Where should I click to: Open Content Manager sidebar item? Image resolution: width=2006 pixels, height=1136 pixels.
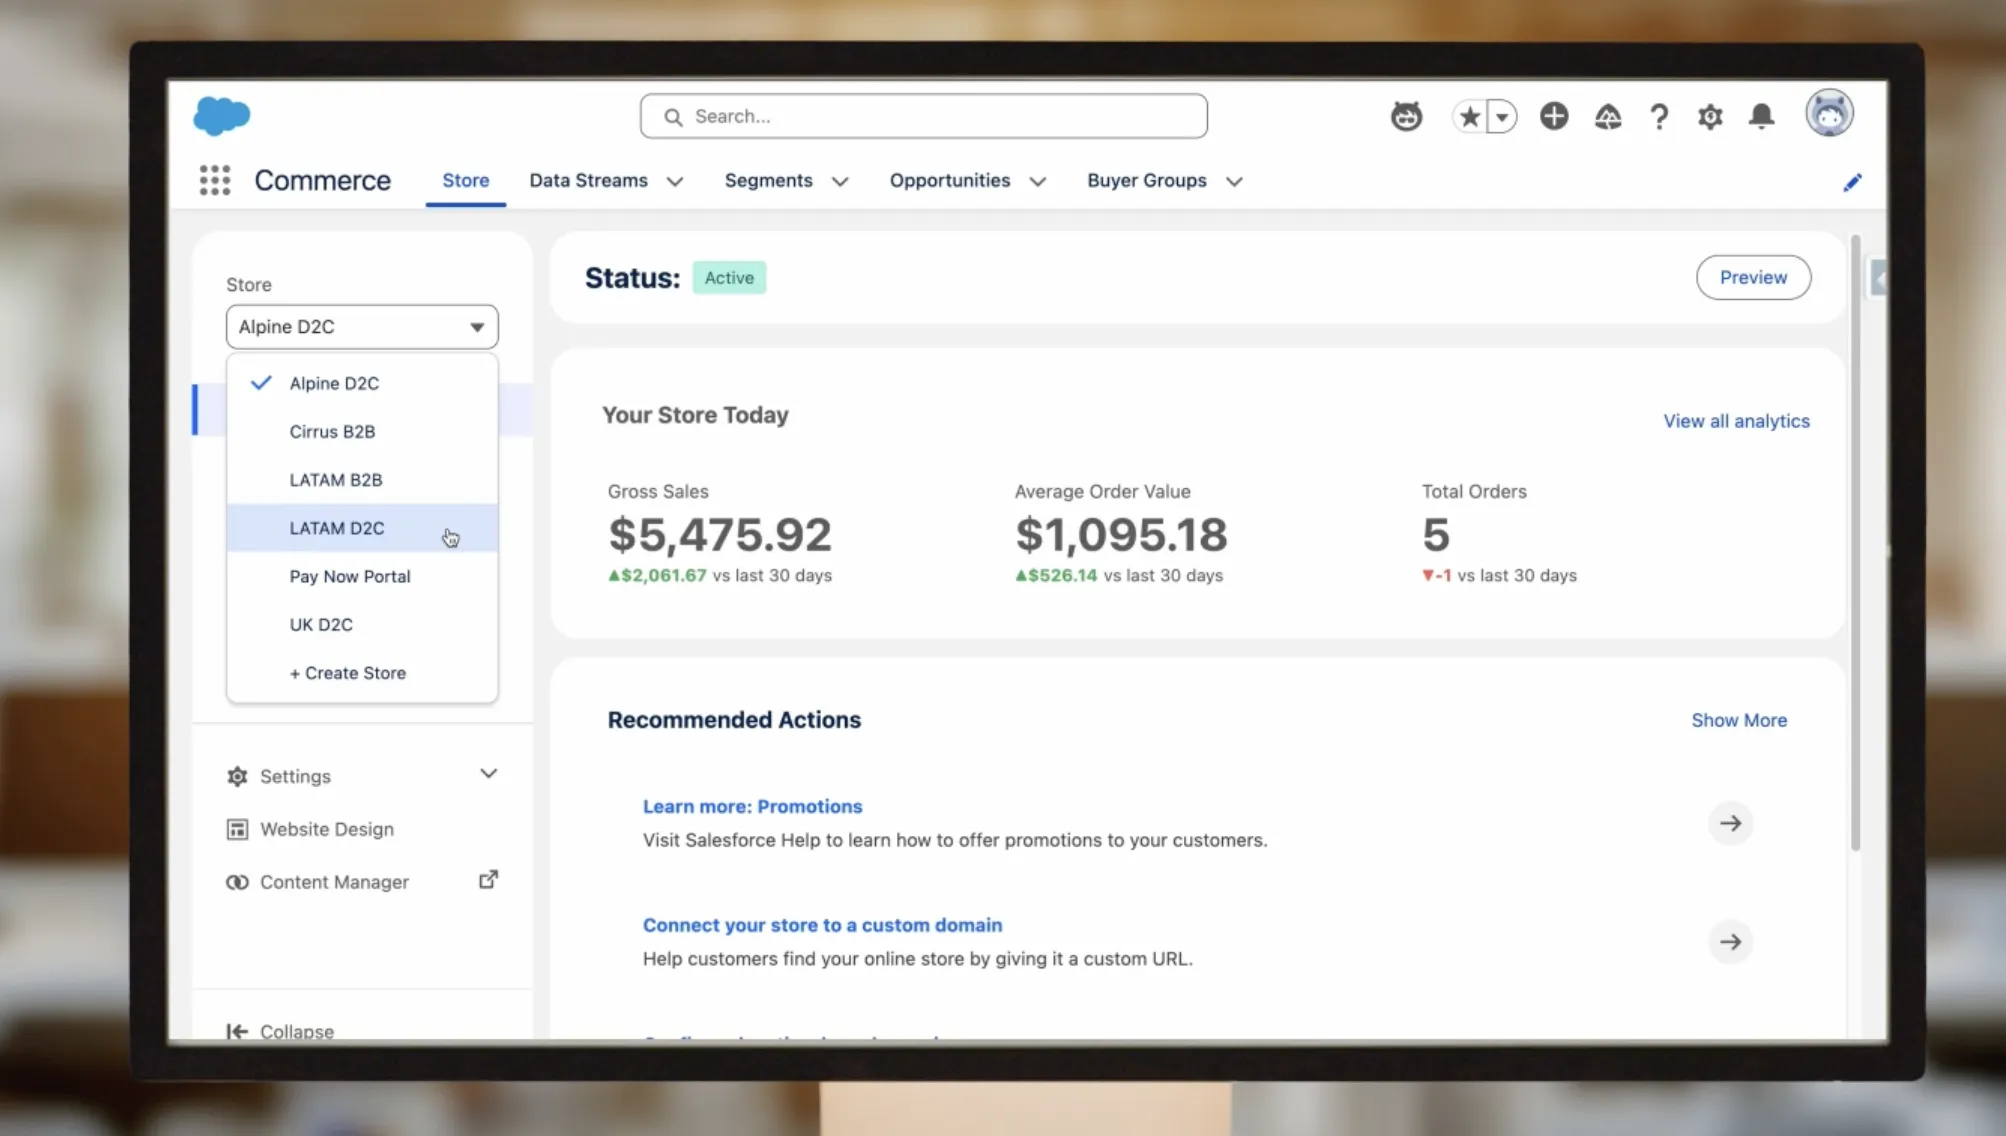click(334, 882)
